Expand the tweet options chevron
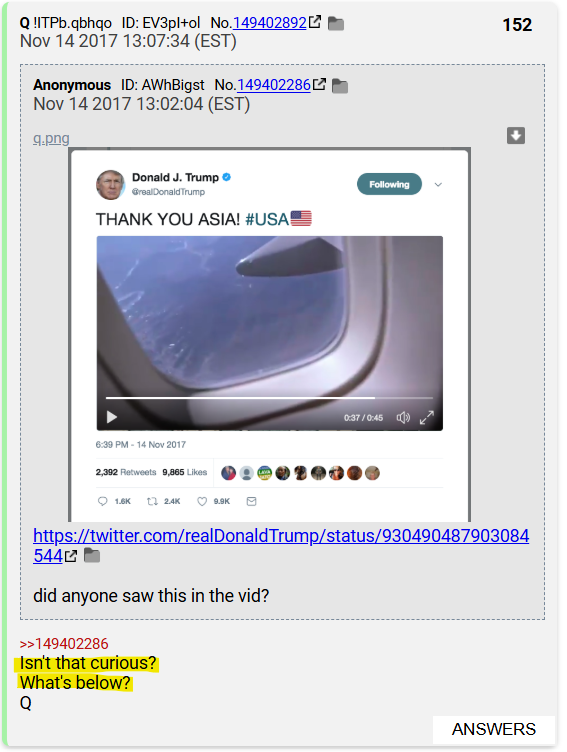Image resolution: width=567 pixels, height=752 pixels. click(438, 185)
